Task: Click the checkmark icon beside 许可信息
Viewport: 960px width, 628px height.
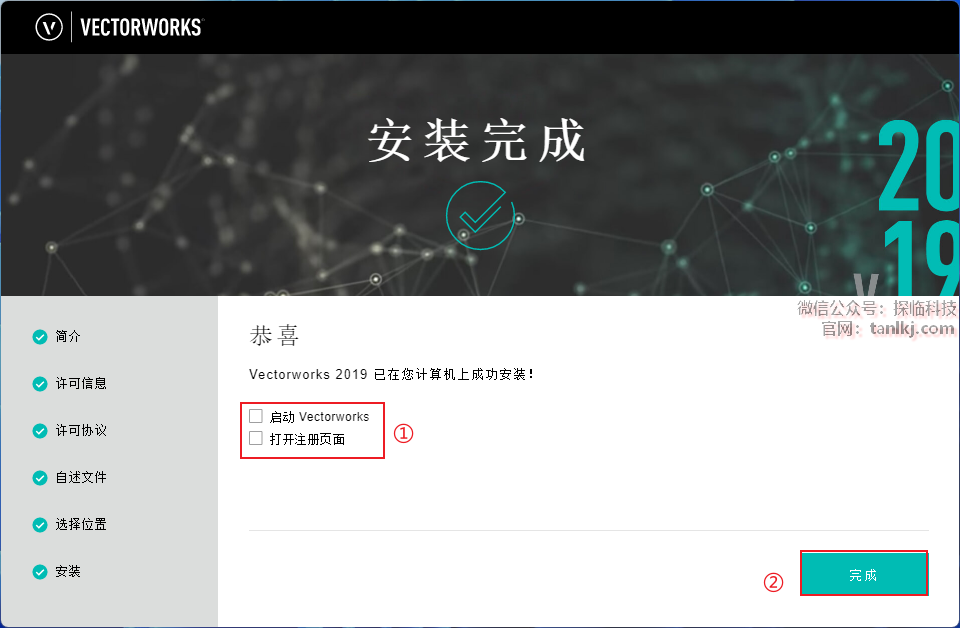Action: 40,384
